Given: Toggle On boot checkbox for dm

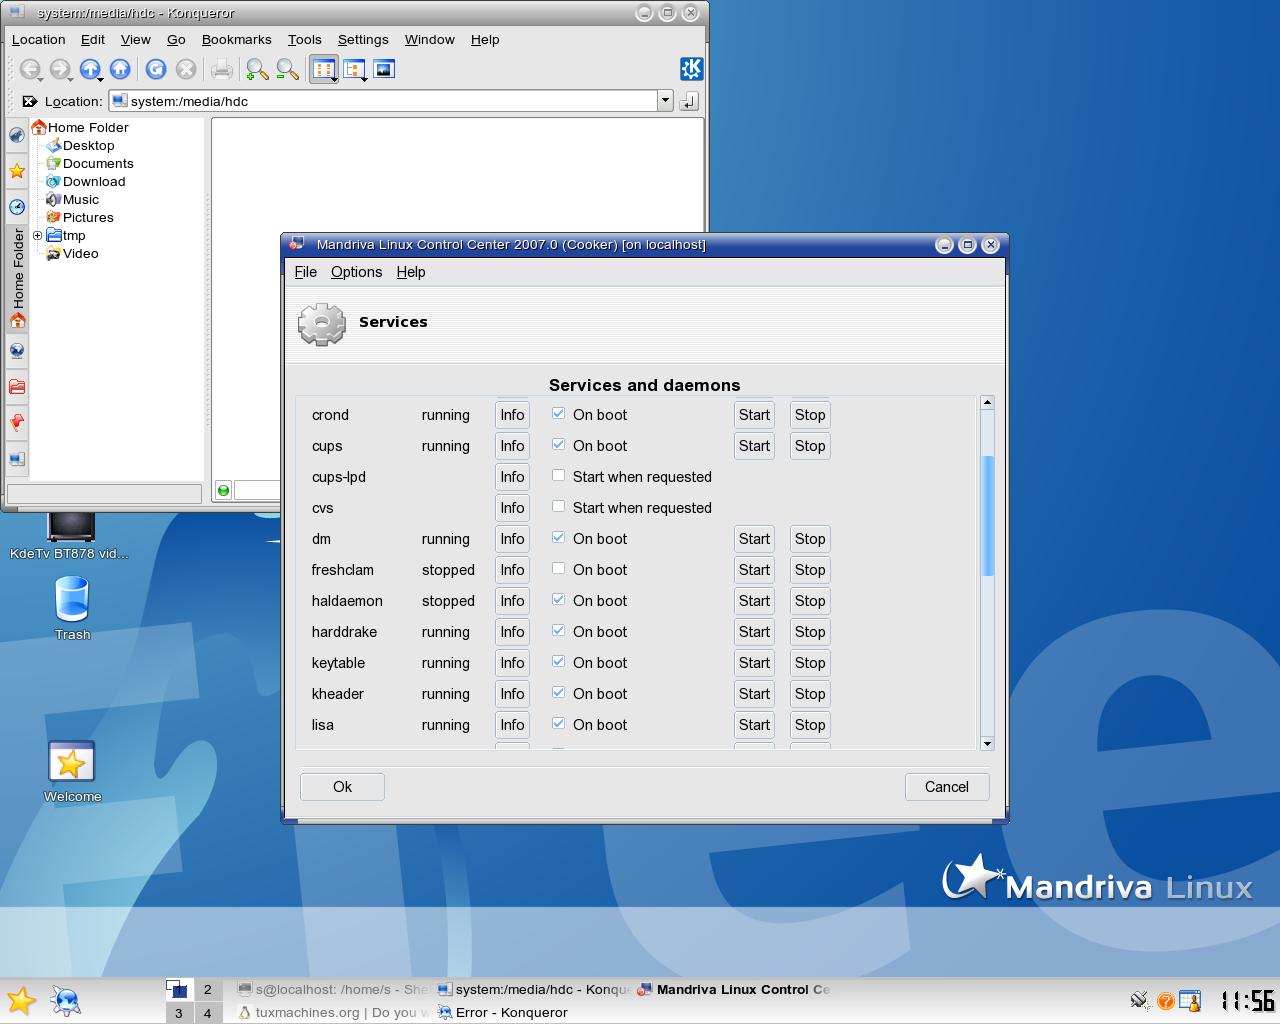Looking at the screenshot, I should point(559,538).
